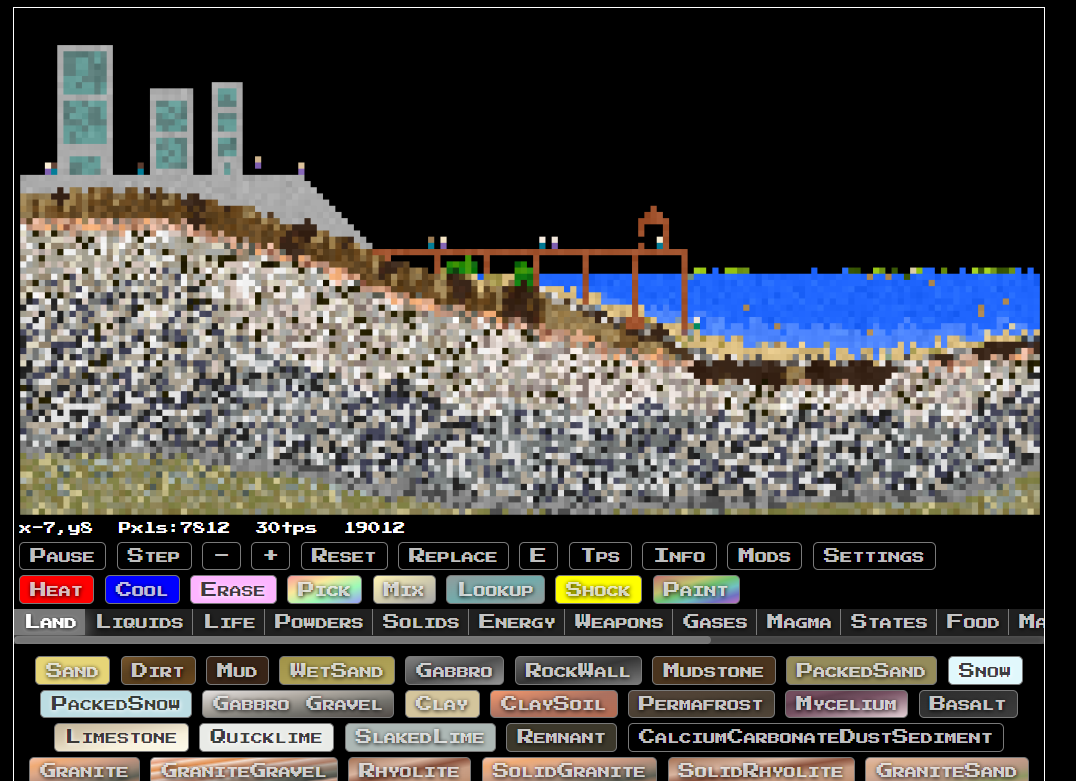This screenshot has width=1076, height=781.
Task: Advance one frame with Step
Action: (154, 556)
